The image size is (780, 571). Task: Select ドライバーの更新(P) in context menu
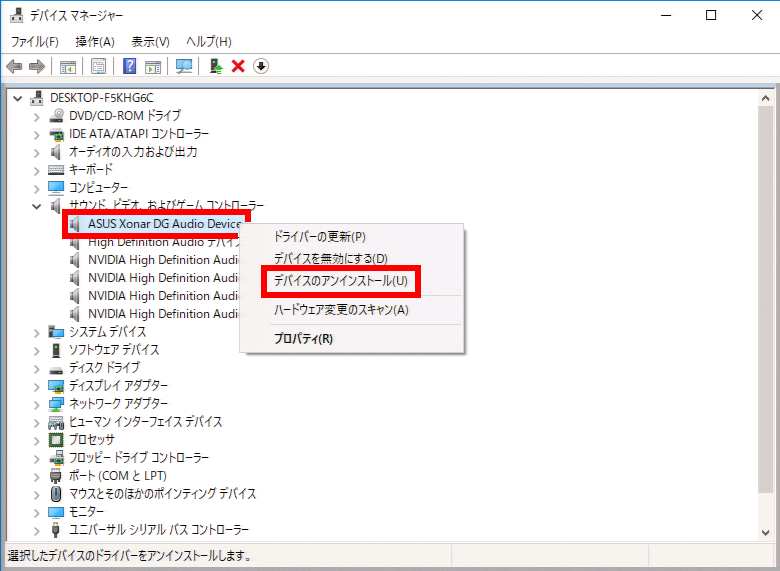(320, 237)
